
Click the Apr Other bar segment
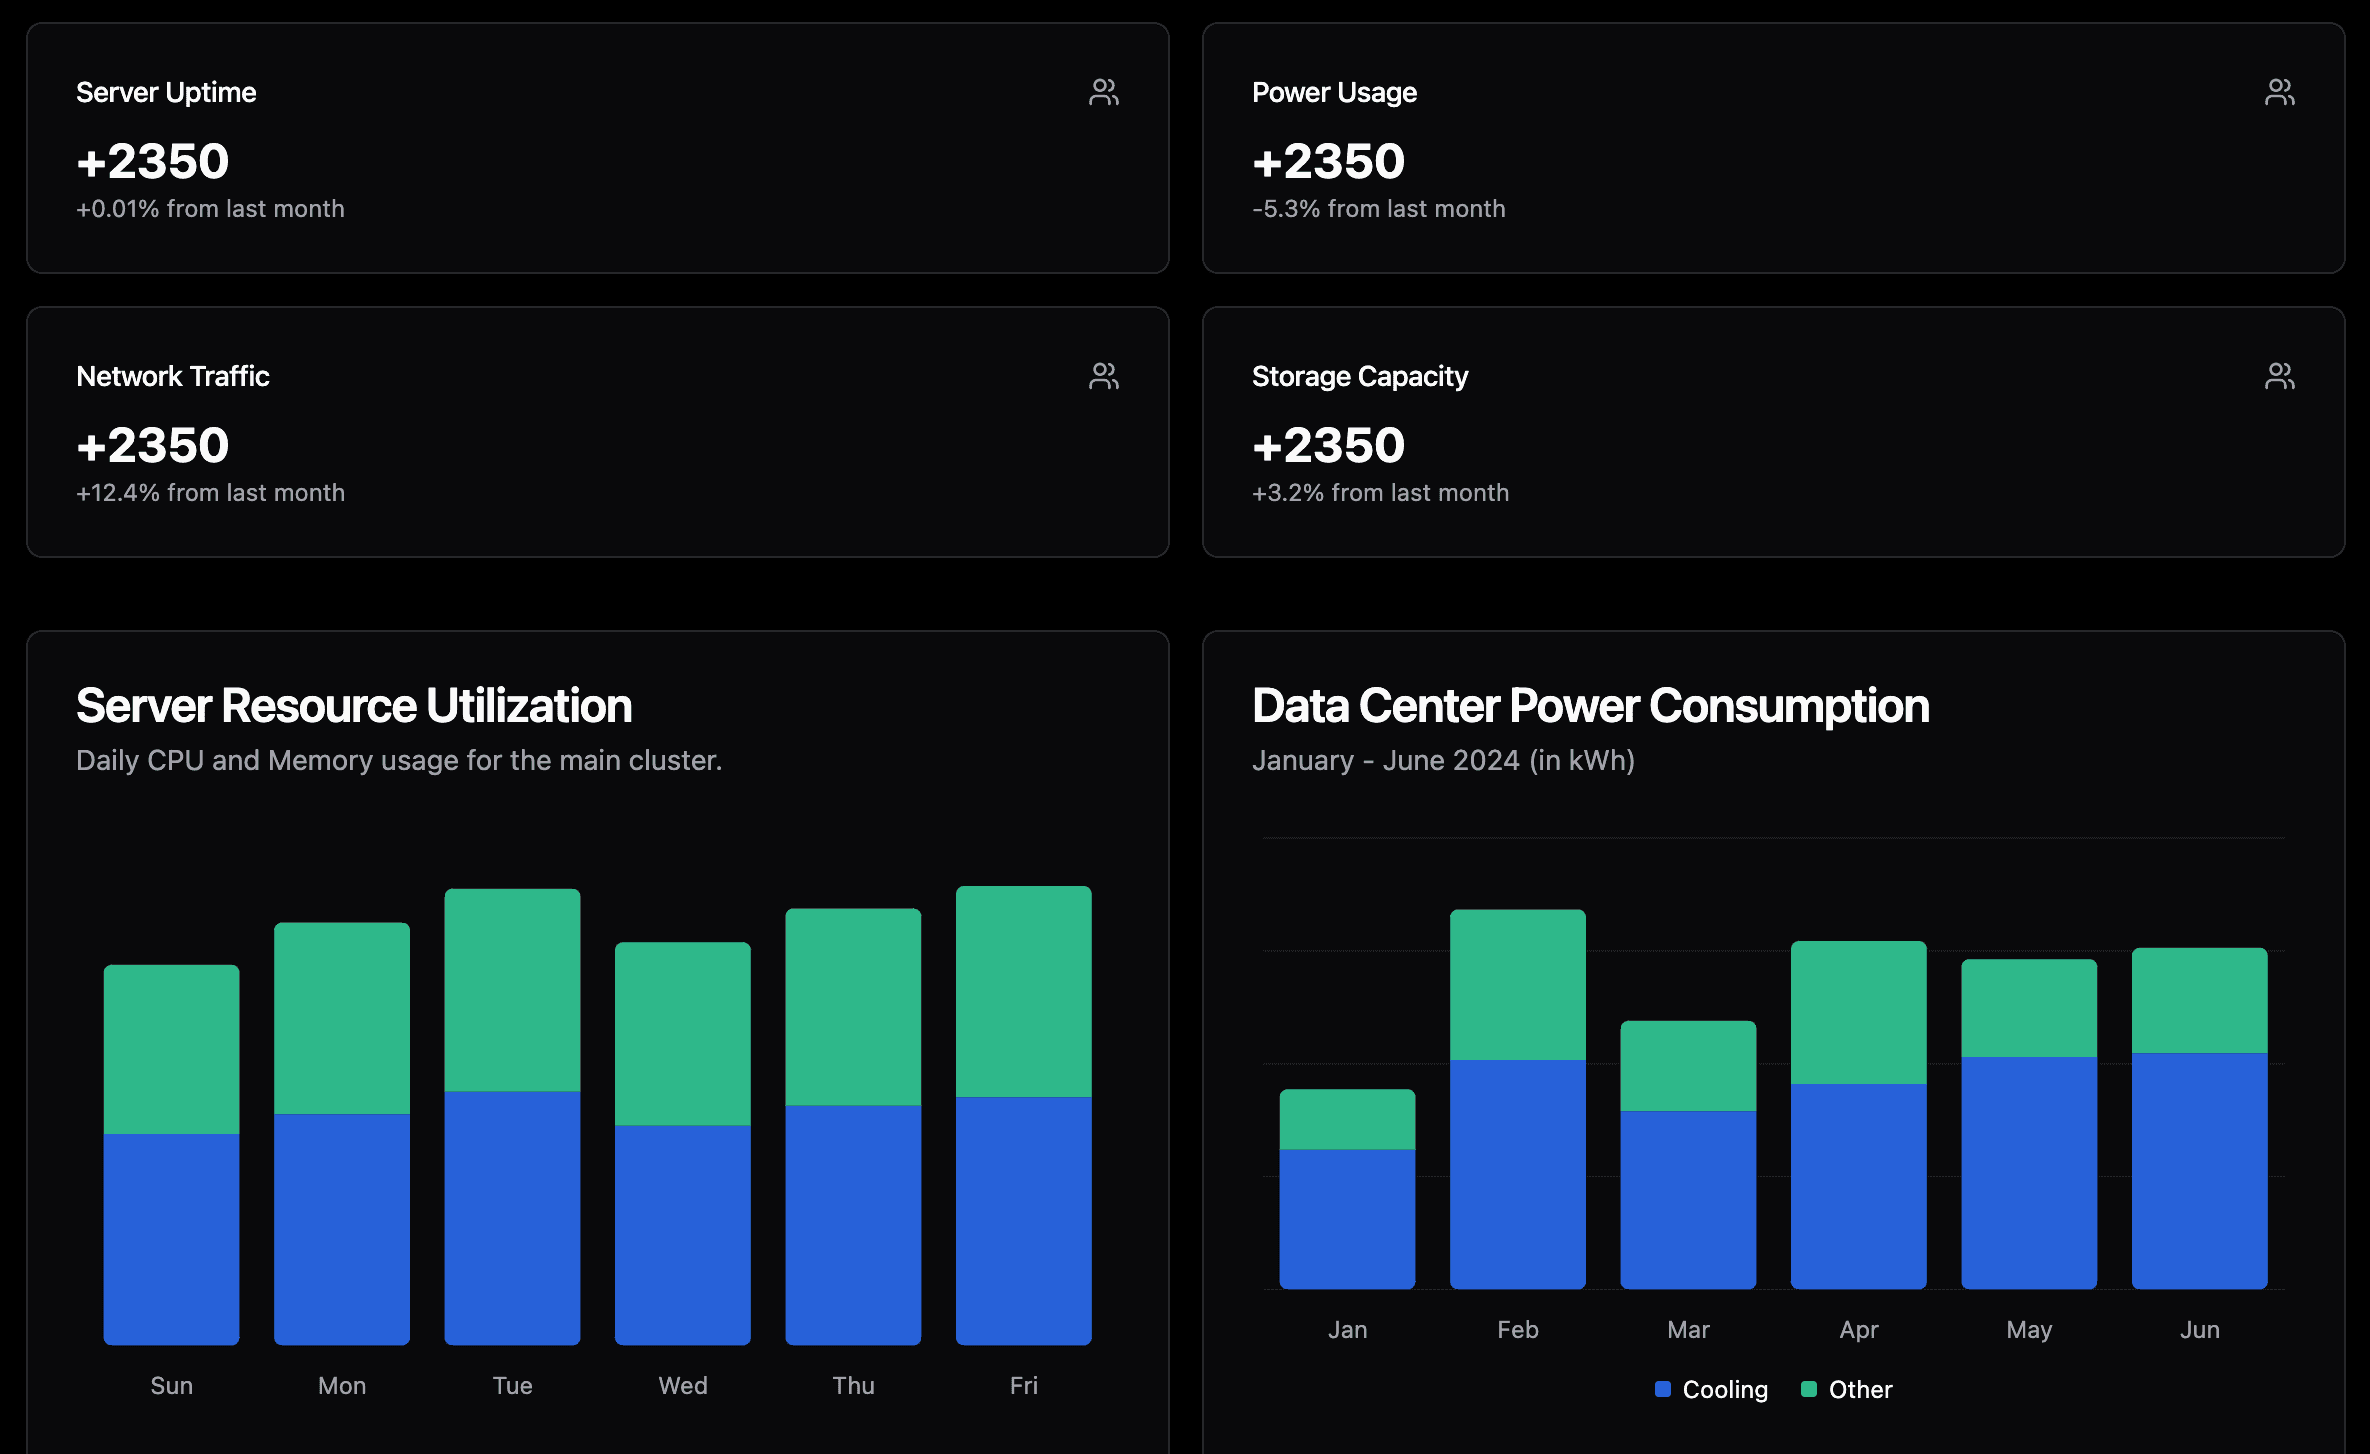tap(1859, 1012)
